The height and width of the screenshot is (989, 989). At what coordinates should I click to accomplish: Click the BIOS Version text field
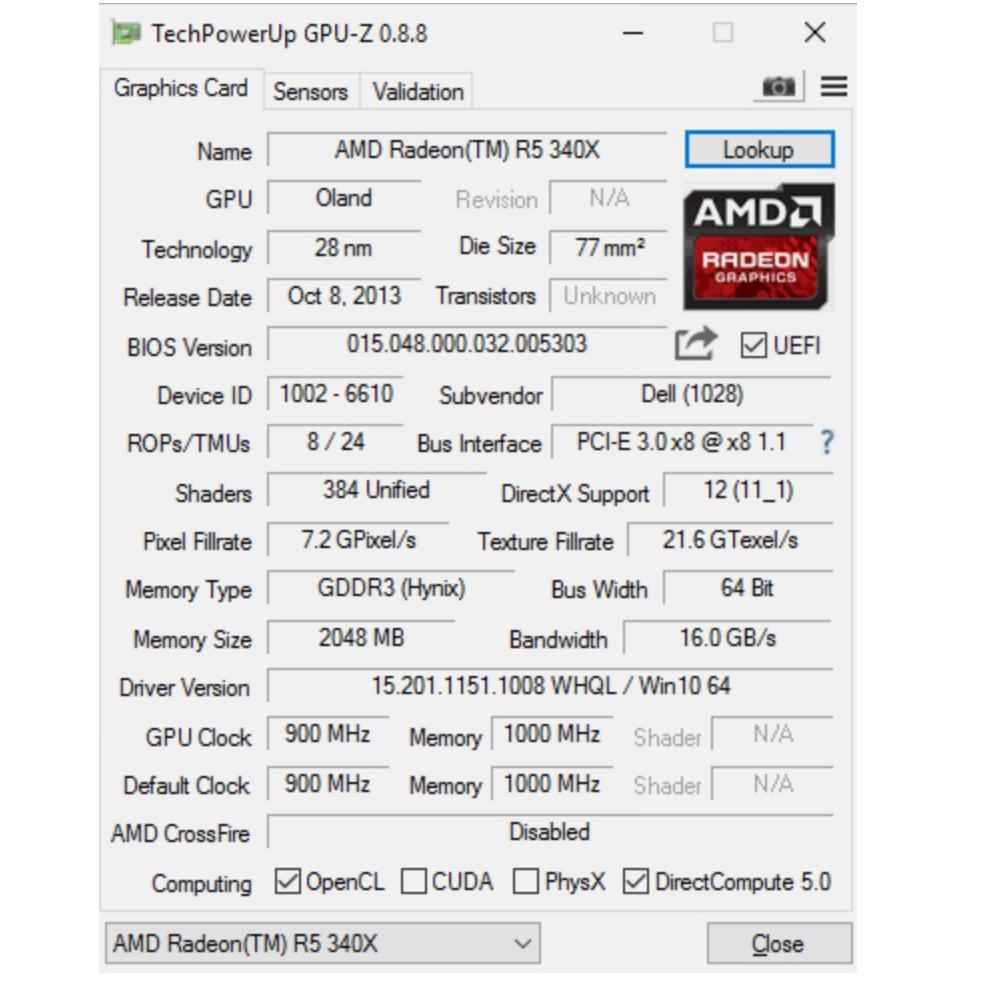[467, 344]
